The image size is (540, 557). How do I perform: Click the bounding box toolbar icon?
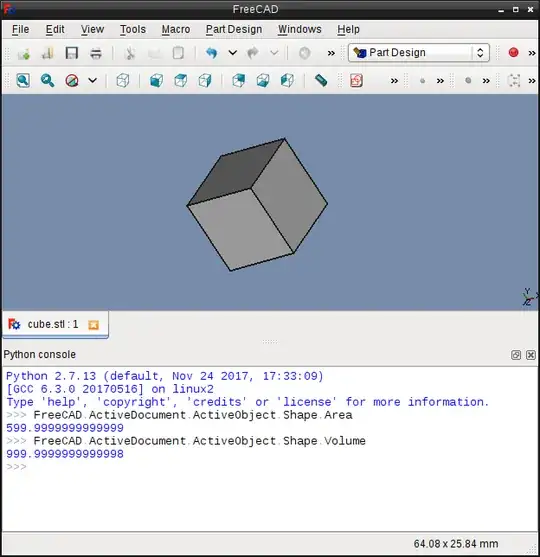click(514, 81)
